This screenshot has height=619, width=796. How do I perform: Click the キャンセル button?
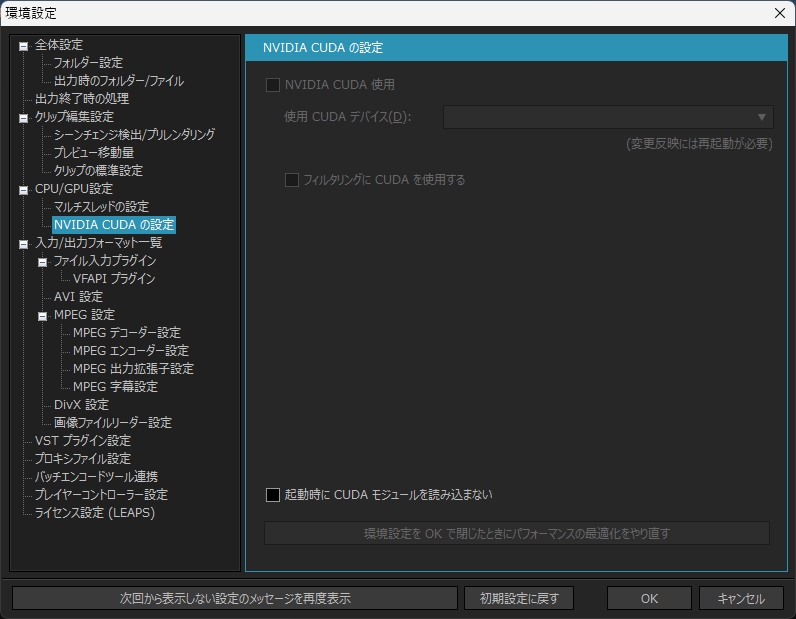click(x=741, y=598)
